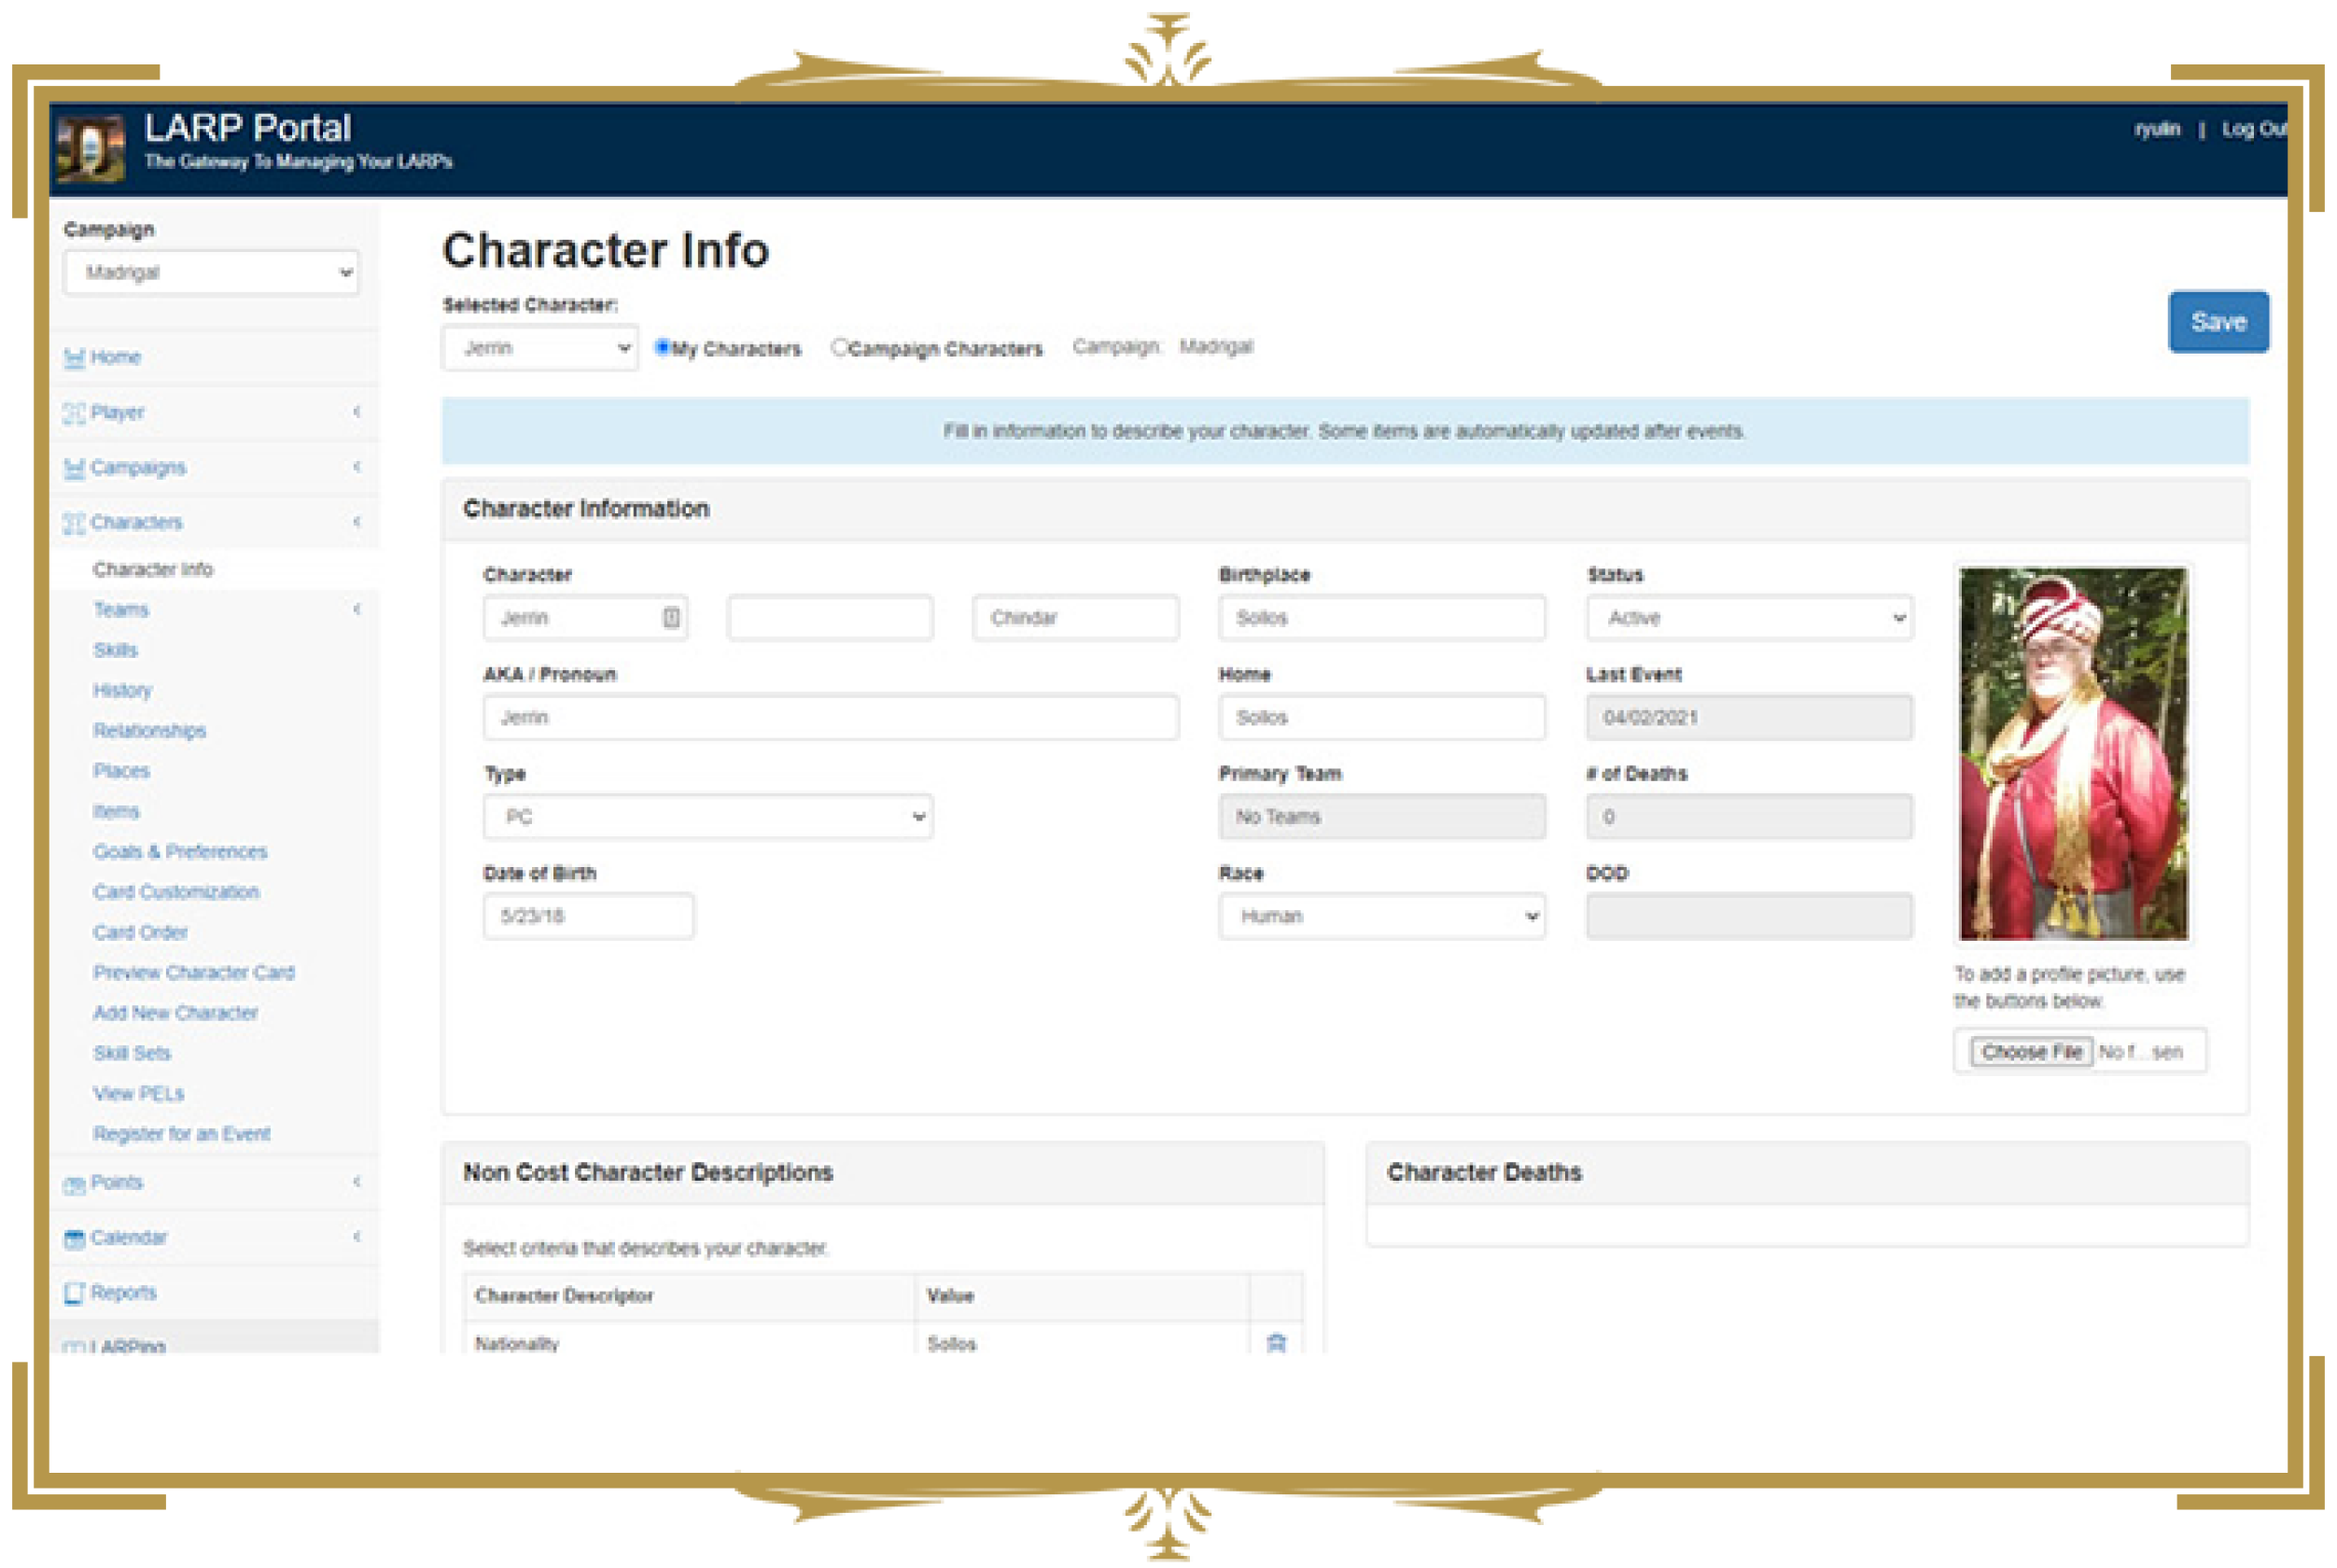
Task: Open the Race dropdown showing Human
Action: [1381, 916]
